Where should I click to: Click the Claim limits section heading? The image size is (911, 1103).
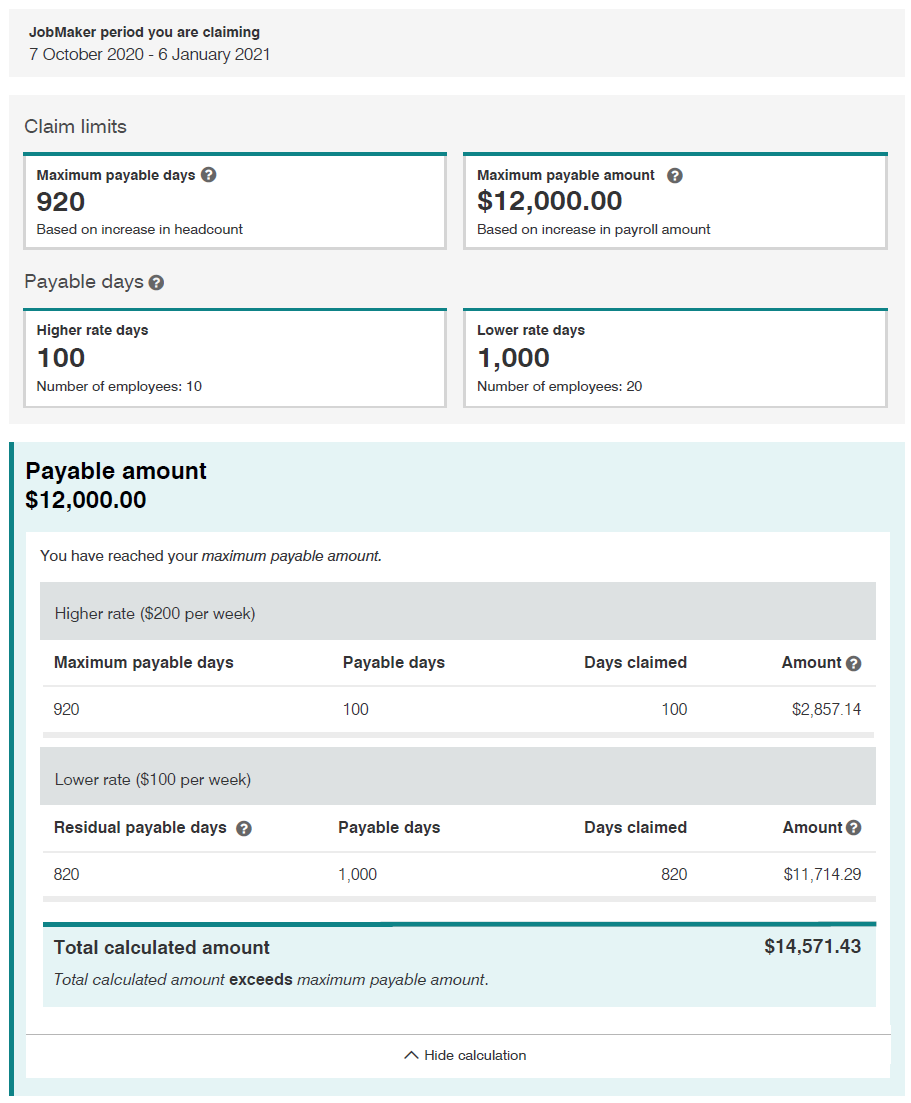pyautogui.click(x=76, y=127)
